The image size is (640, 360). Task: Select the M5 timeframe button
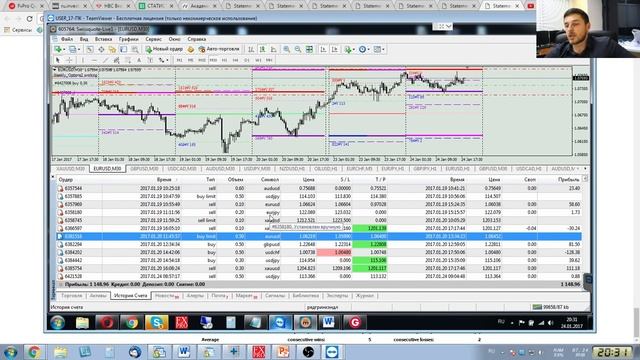point(191,60)
